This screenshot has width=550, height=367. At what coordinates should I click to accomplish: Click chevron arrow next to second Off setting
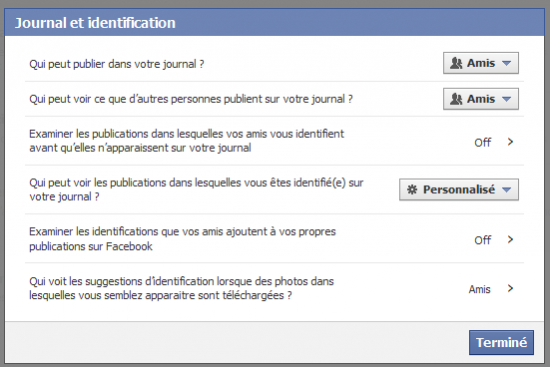tap(510, 240)
